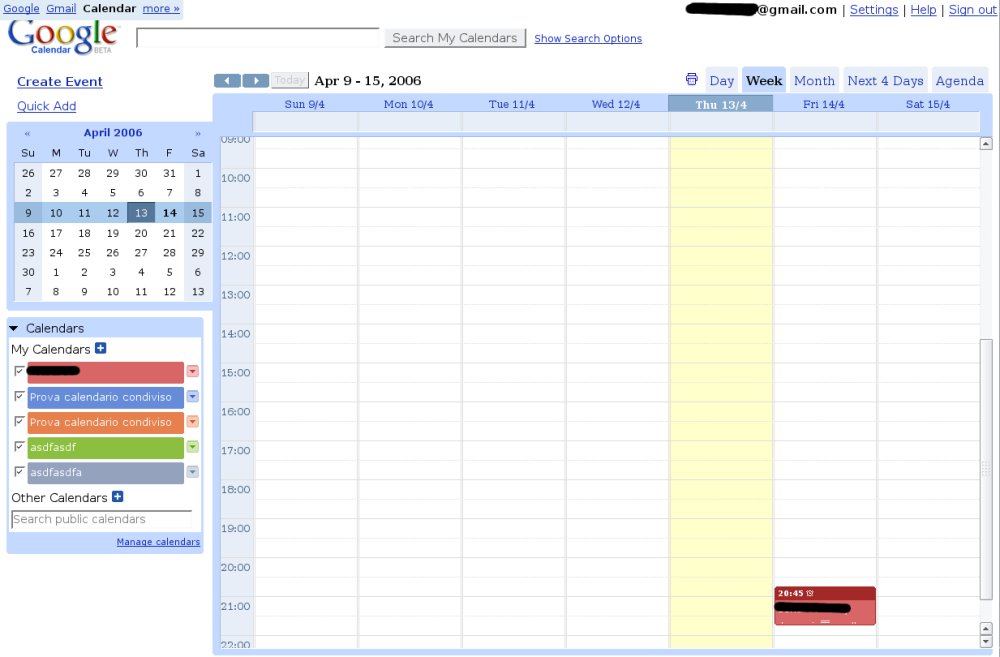1000x657 pixels.
Task: Switch to the Agenda view tab
Action: (x=959, y=81)
